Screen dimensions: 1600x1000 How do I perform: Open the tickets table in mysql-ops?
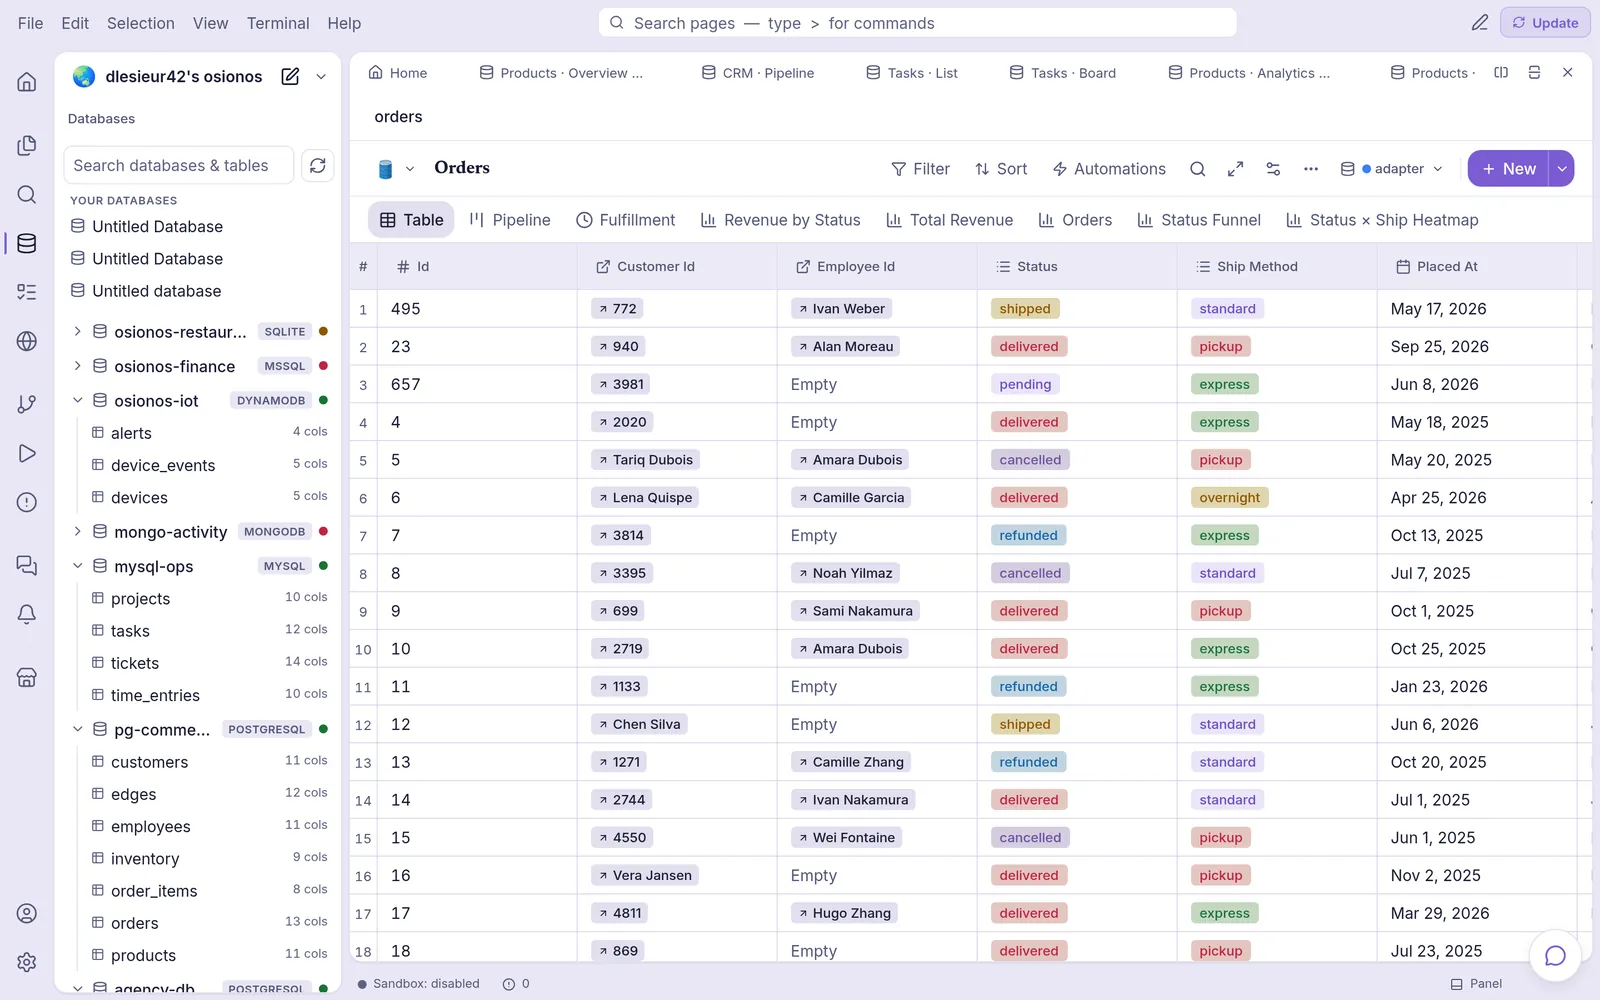click(208, 663)
